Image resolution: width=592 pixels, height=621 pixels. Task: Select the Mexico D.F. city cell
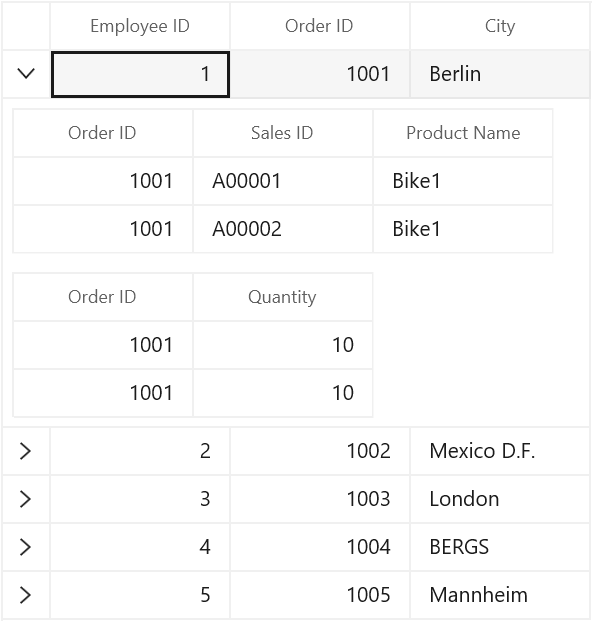500,451
